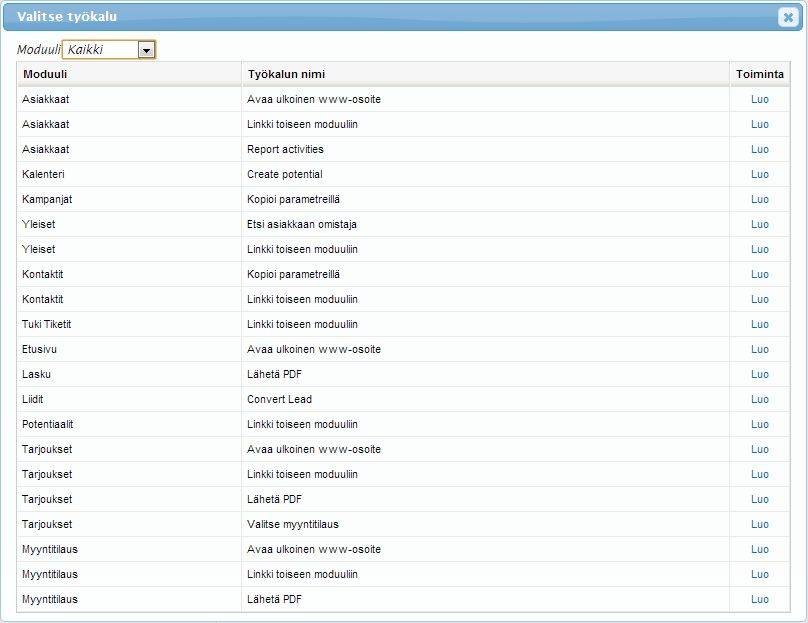Screen dimensions: 808x623
Task: Open the Moduuli dropdown showing Kaikki
Action: point(147,49)
